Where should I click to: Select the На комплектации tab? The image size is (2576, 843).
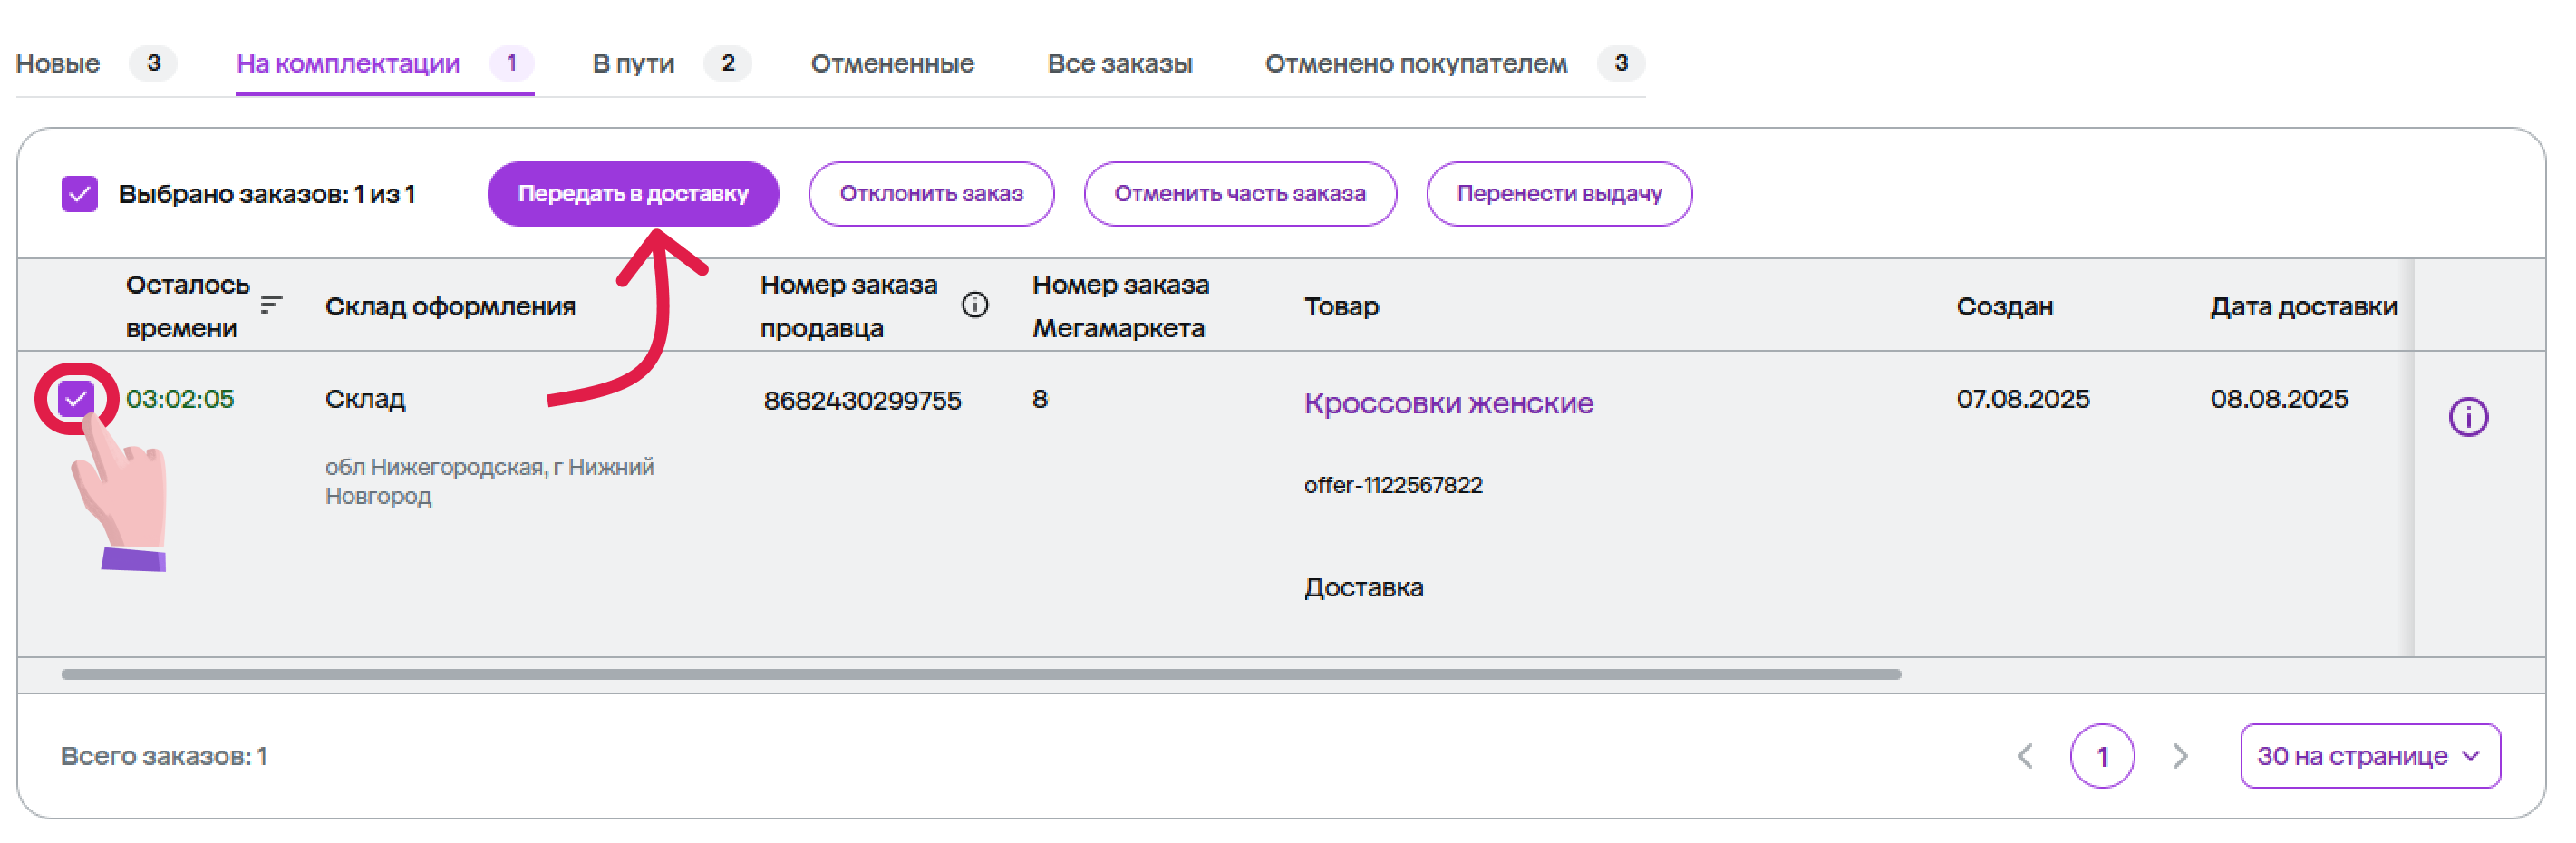pos(384,64)
